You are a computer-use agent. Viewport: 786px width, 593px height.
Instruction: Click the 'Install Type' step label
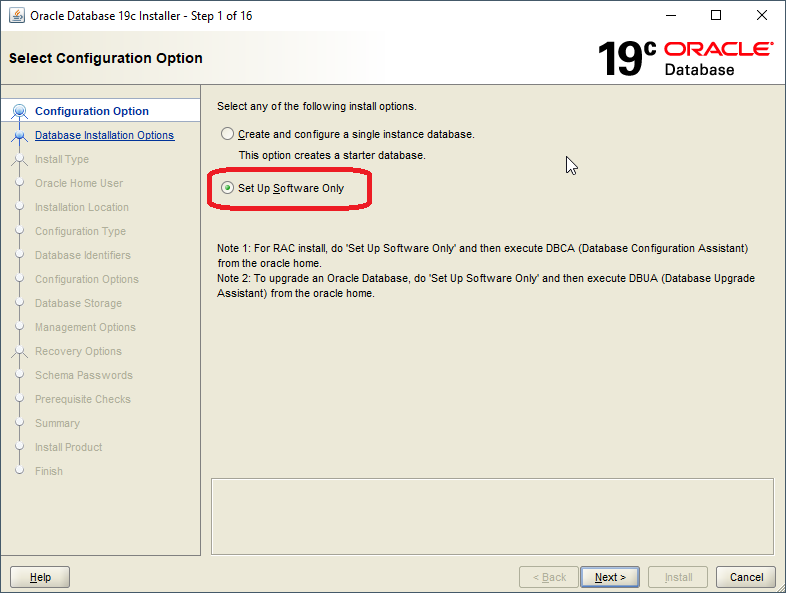point(62,159)
